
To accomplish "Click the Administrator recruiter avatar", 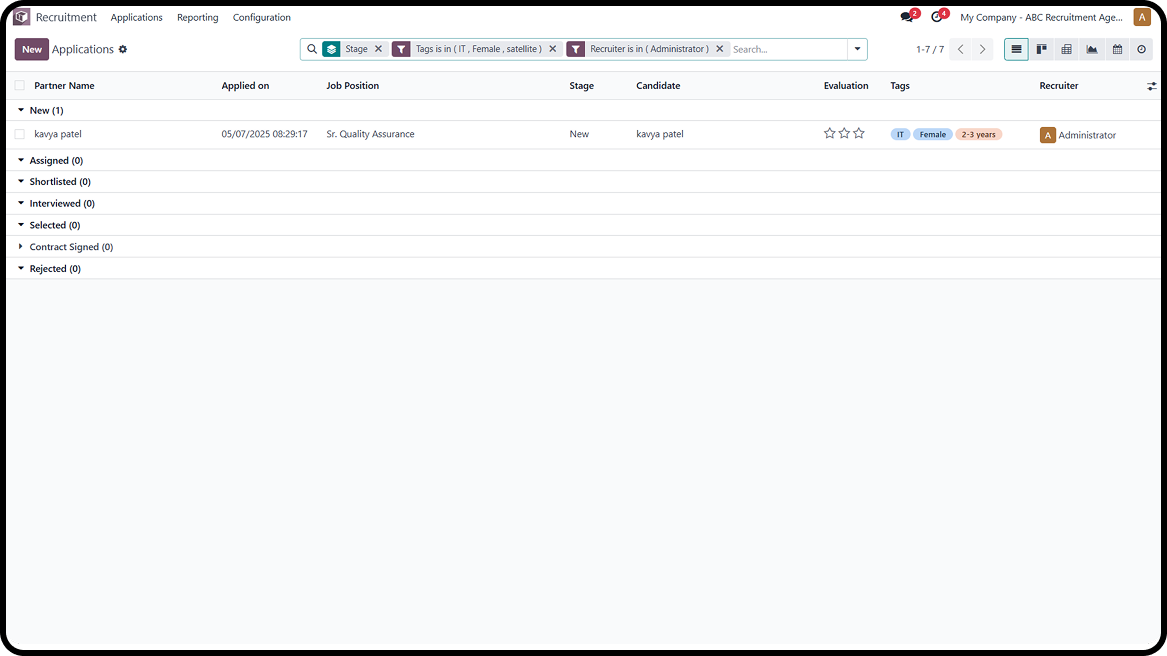I will coord(1047,135).
